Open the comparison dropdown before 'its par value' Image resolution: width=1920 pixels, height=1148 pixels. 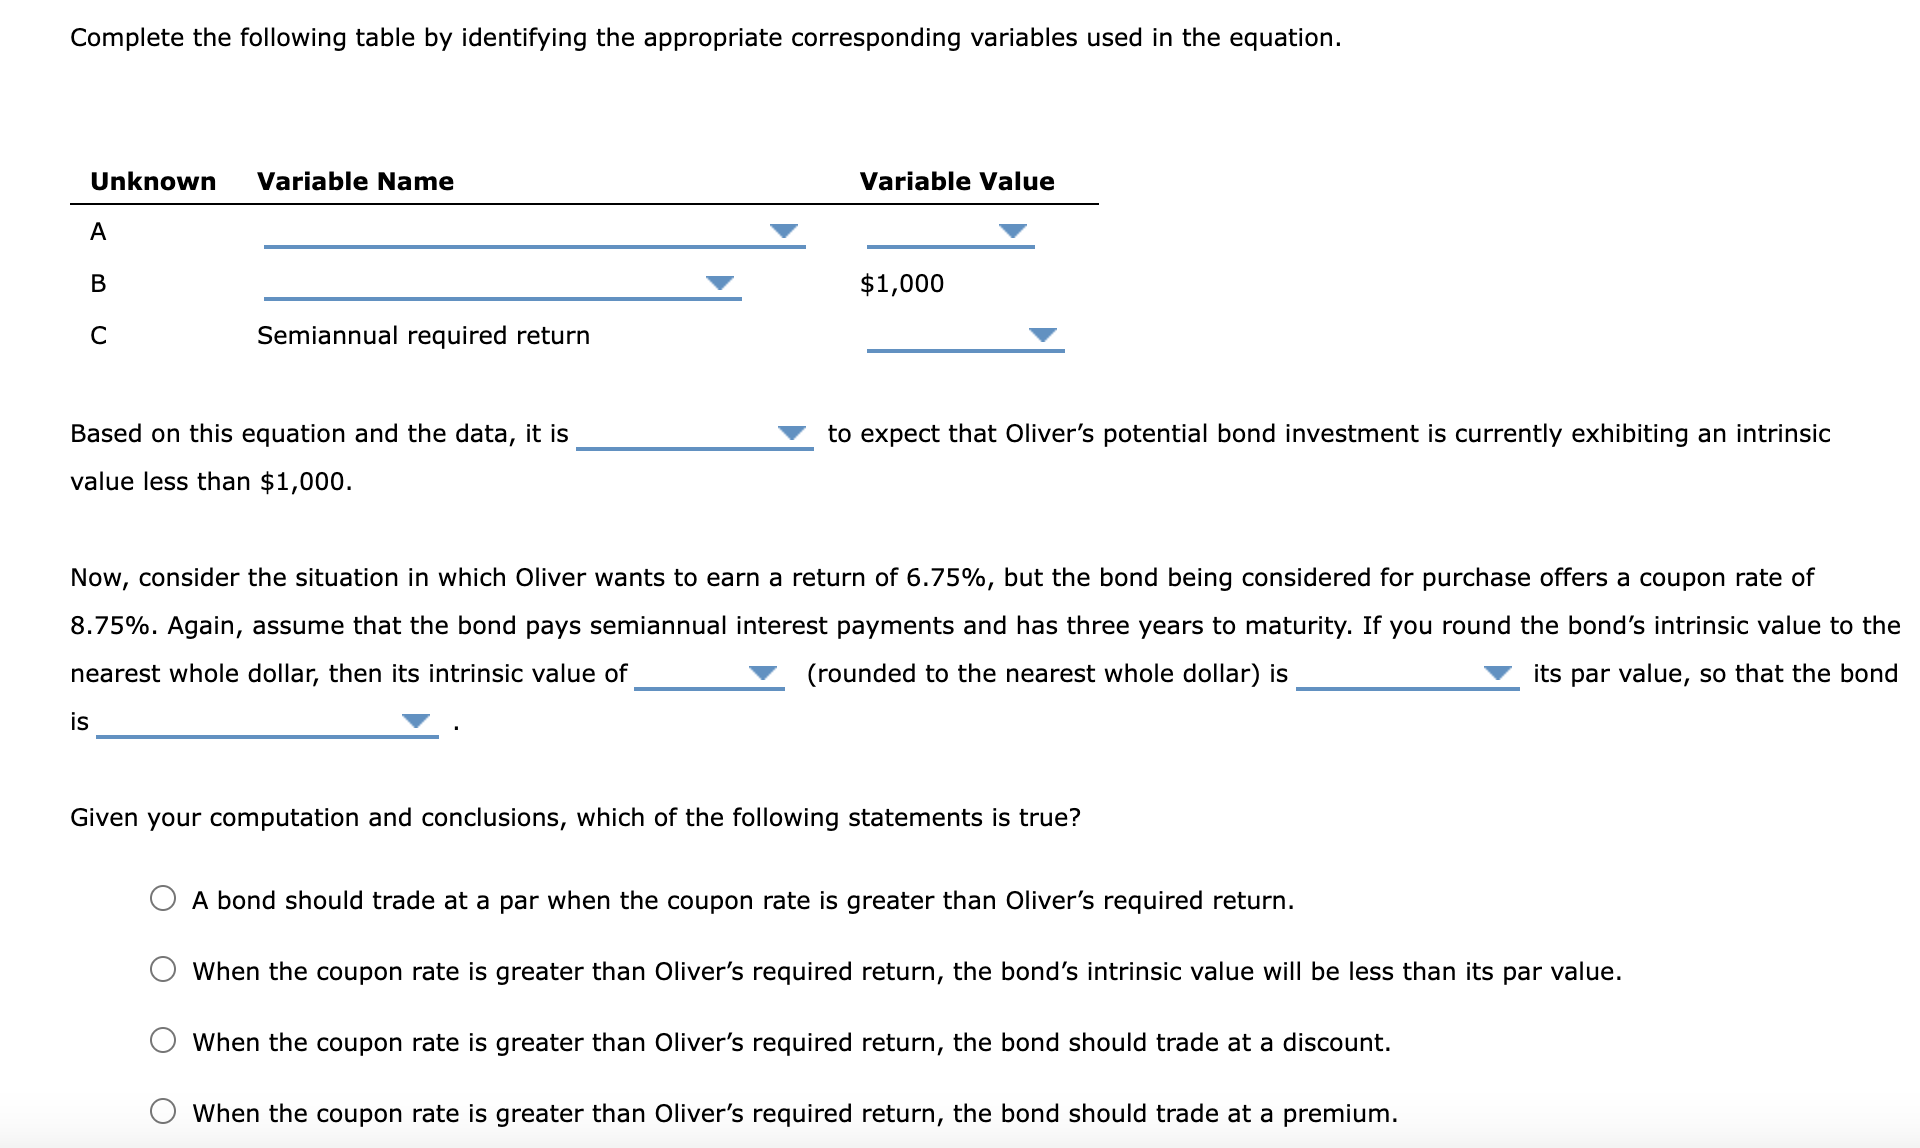[x=1497, y=673]
